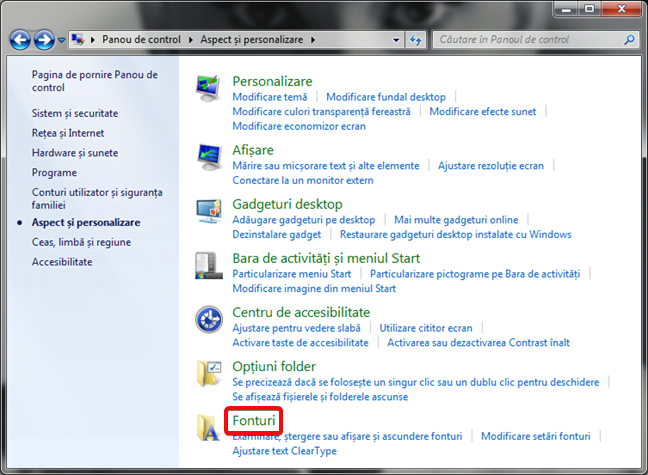
Task: Select Aspect și personalizare in sidebar
Action: pos(86,222)
